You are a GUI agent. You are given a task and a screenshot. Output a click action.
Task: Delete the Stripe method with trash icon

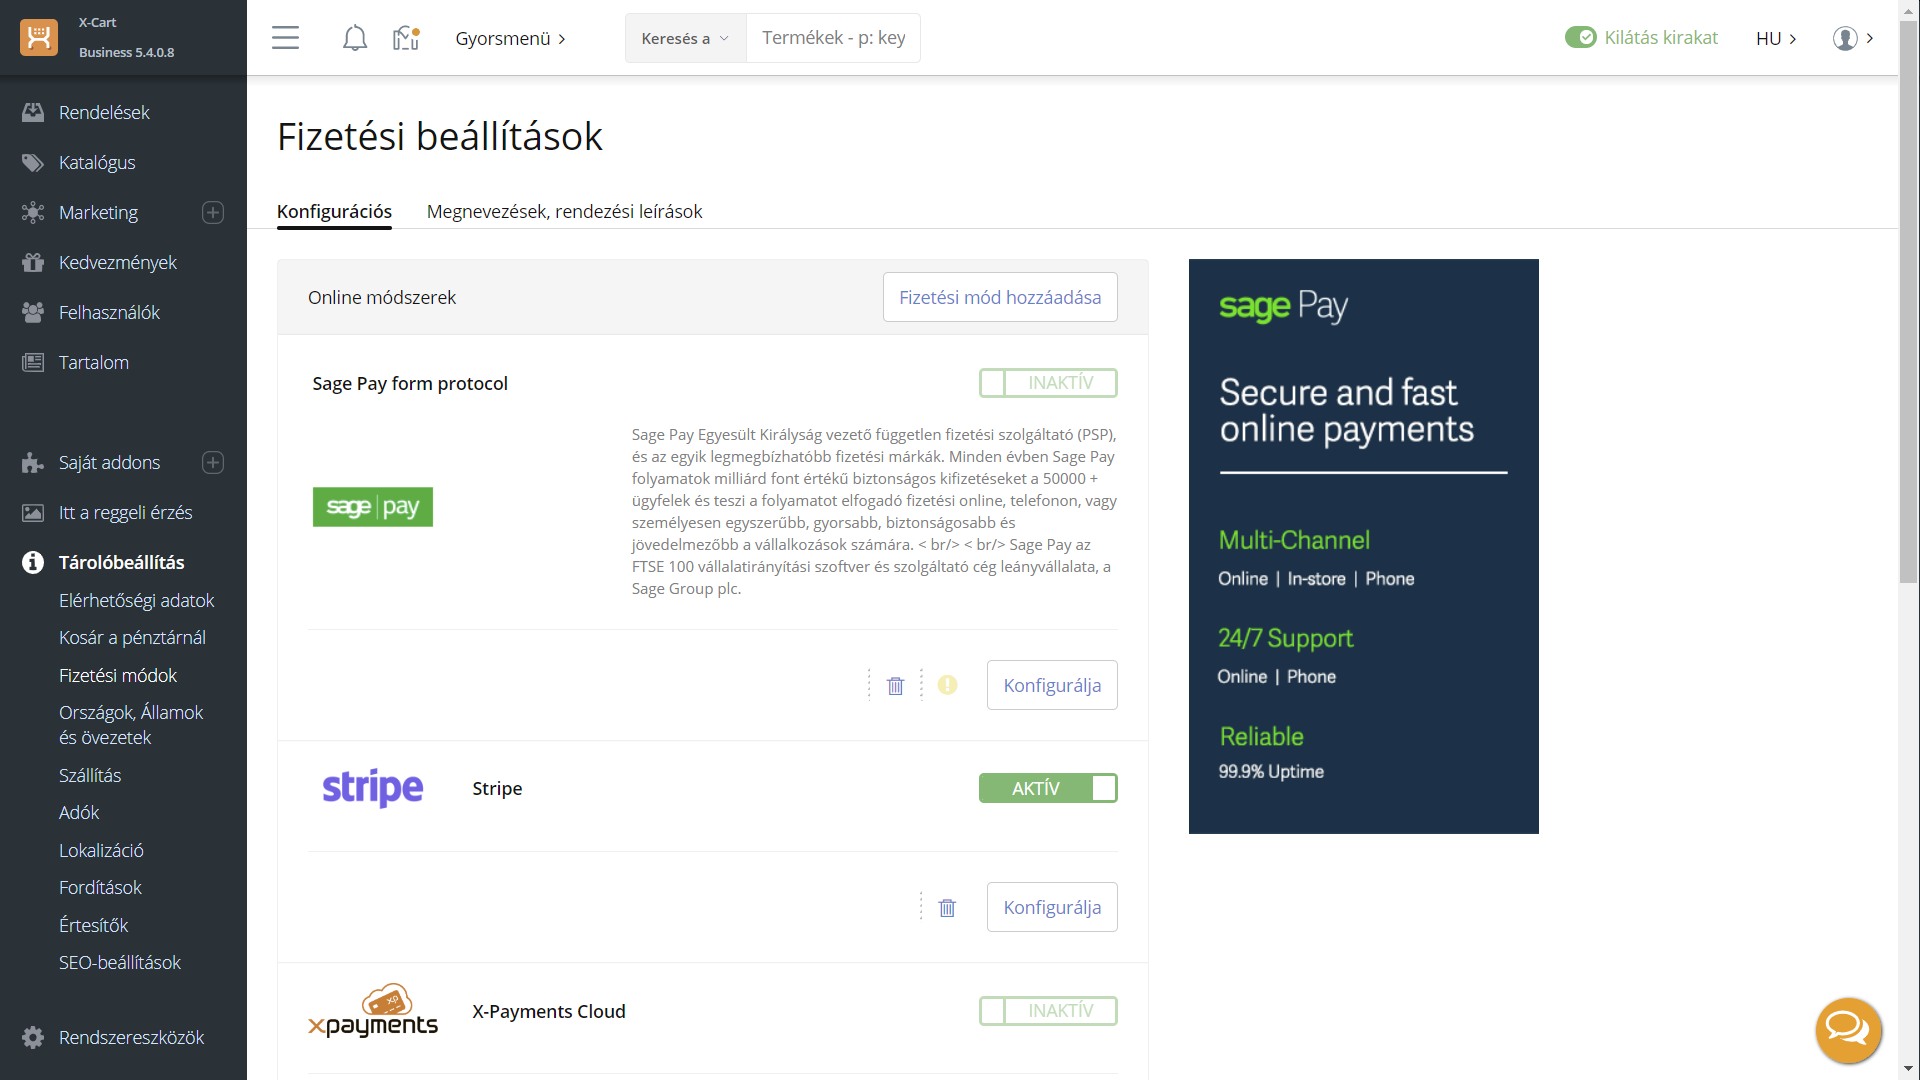pos(947,907)
